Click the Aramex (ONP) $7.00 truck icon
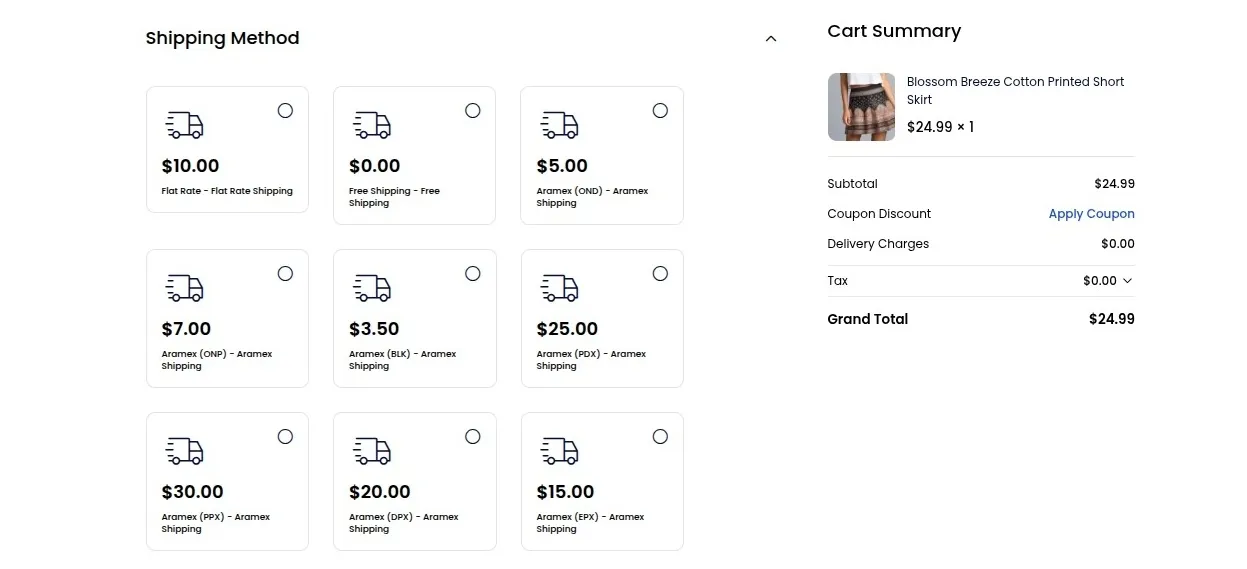The image size is (1247, 569). tap(184, 288)
